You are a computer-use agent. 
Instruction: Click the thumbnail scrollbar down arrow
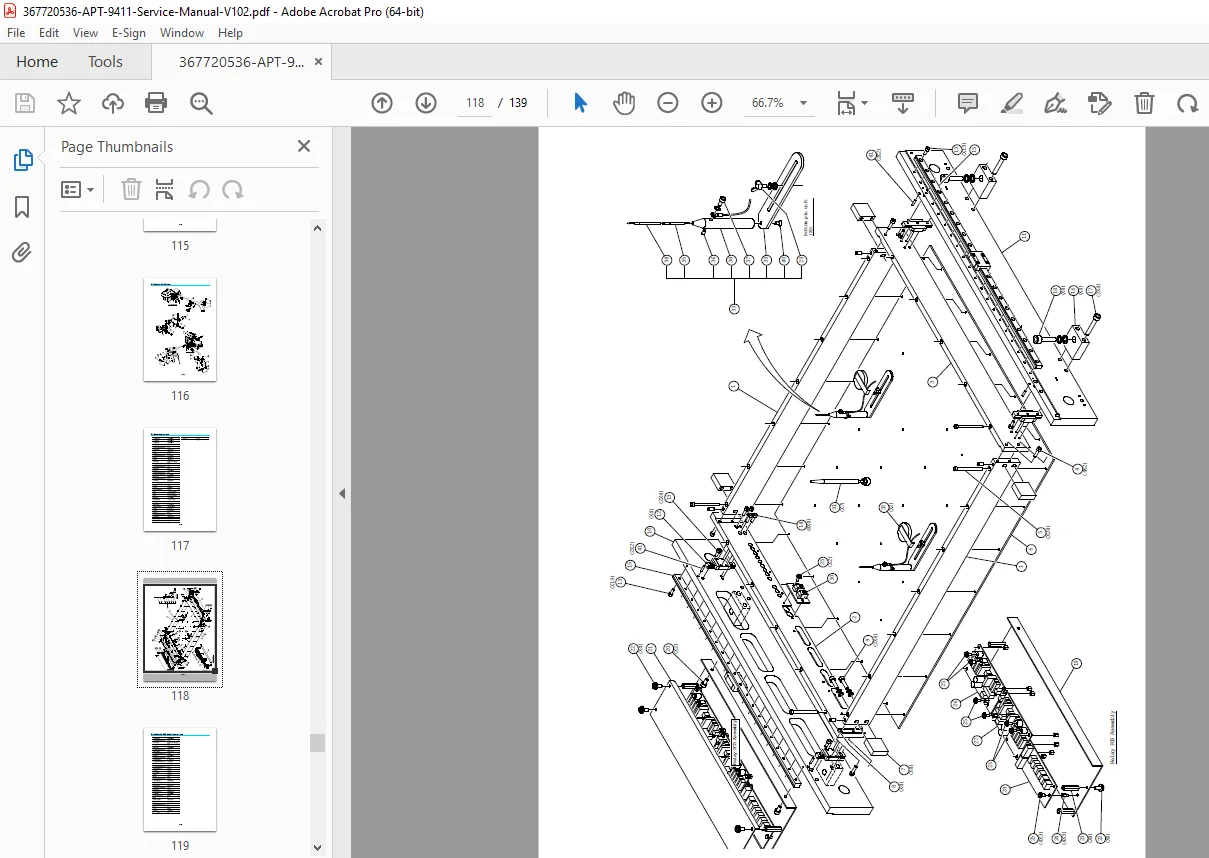point(318,848)
